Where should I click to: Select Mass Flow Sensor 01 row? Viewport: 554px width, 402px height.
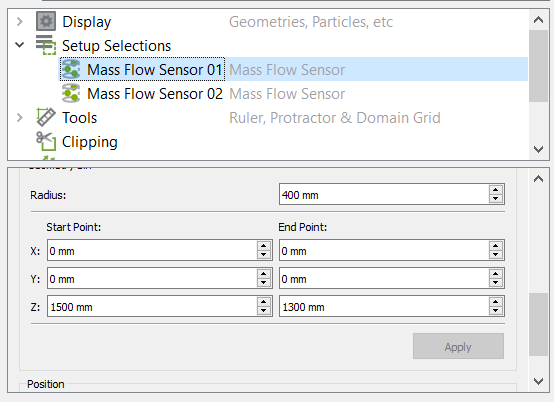294,69
